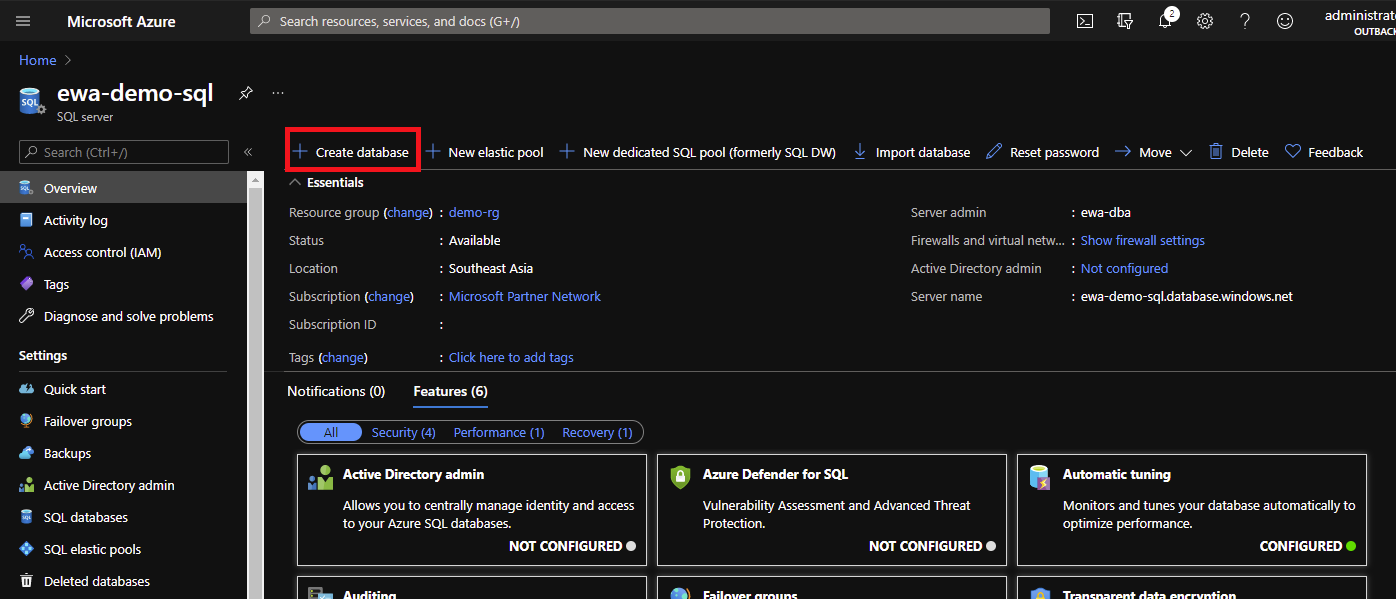Switch to the Notifications (0) tab

click(336, 391)
